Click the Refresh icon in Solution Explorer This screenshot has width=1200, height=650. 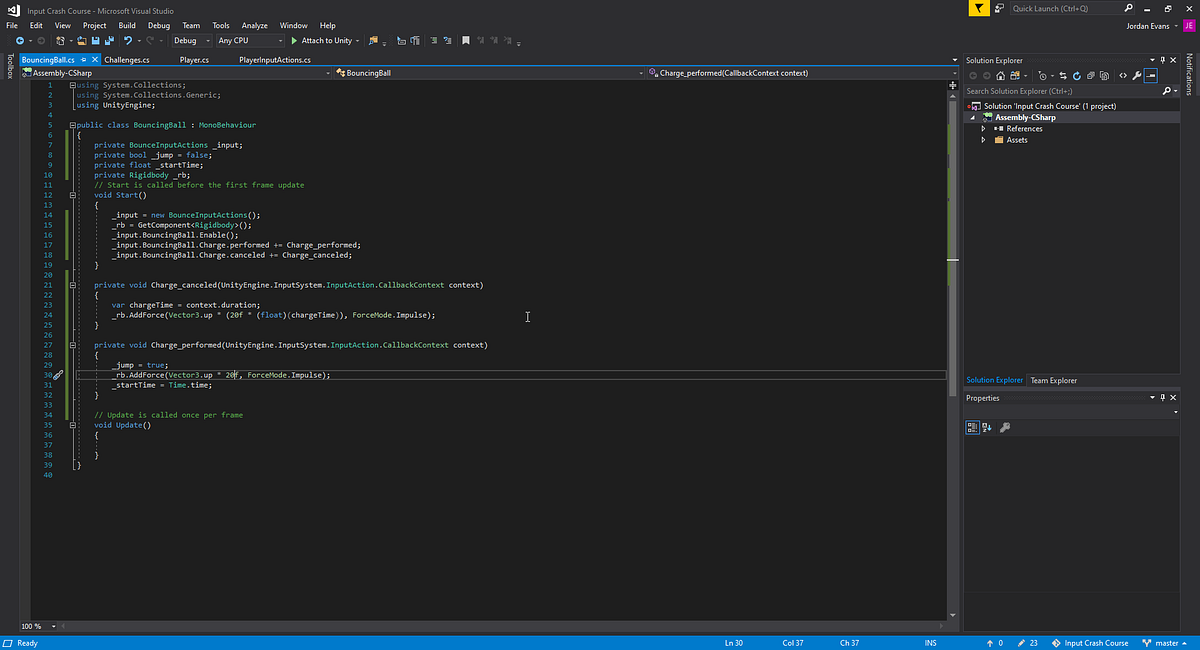coord(1077,76)
